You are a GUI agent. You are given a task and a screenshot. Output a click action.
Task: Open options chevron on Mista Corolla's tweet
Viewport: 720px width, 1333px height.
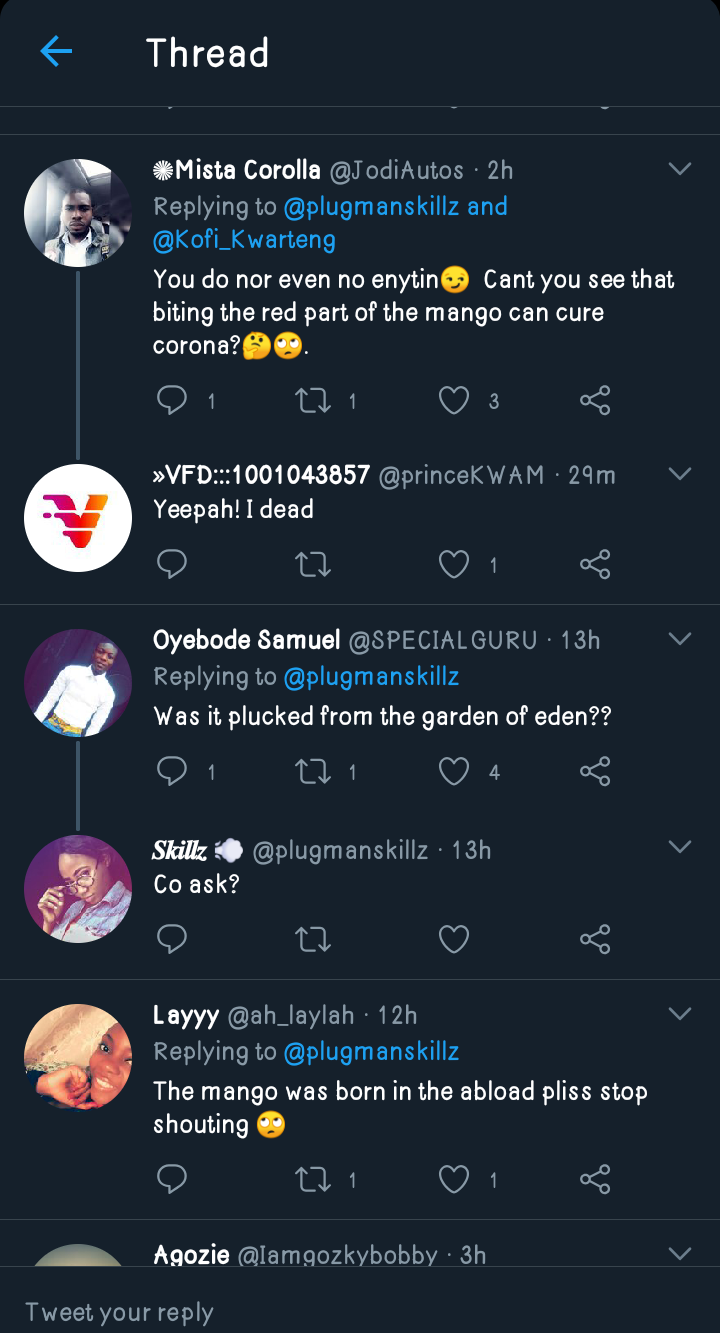click(x=680, y=169)
